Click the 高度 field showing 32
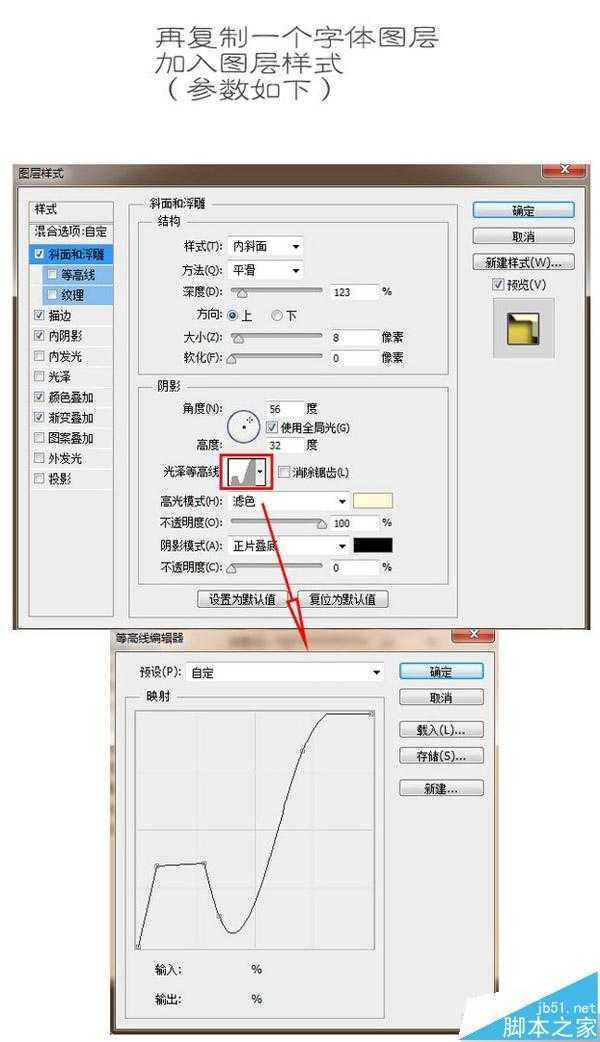600x1042 pixels. 285,445
